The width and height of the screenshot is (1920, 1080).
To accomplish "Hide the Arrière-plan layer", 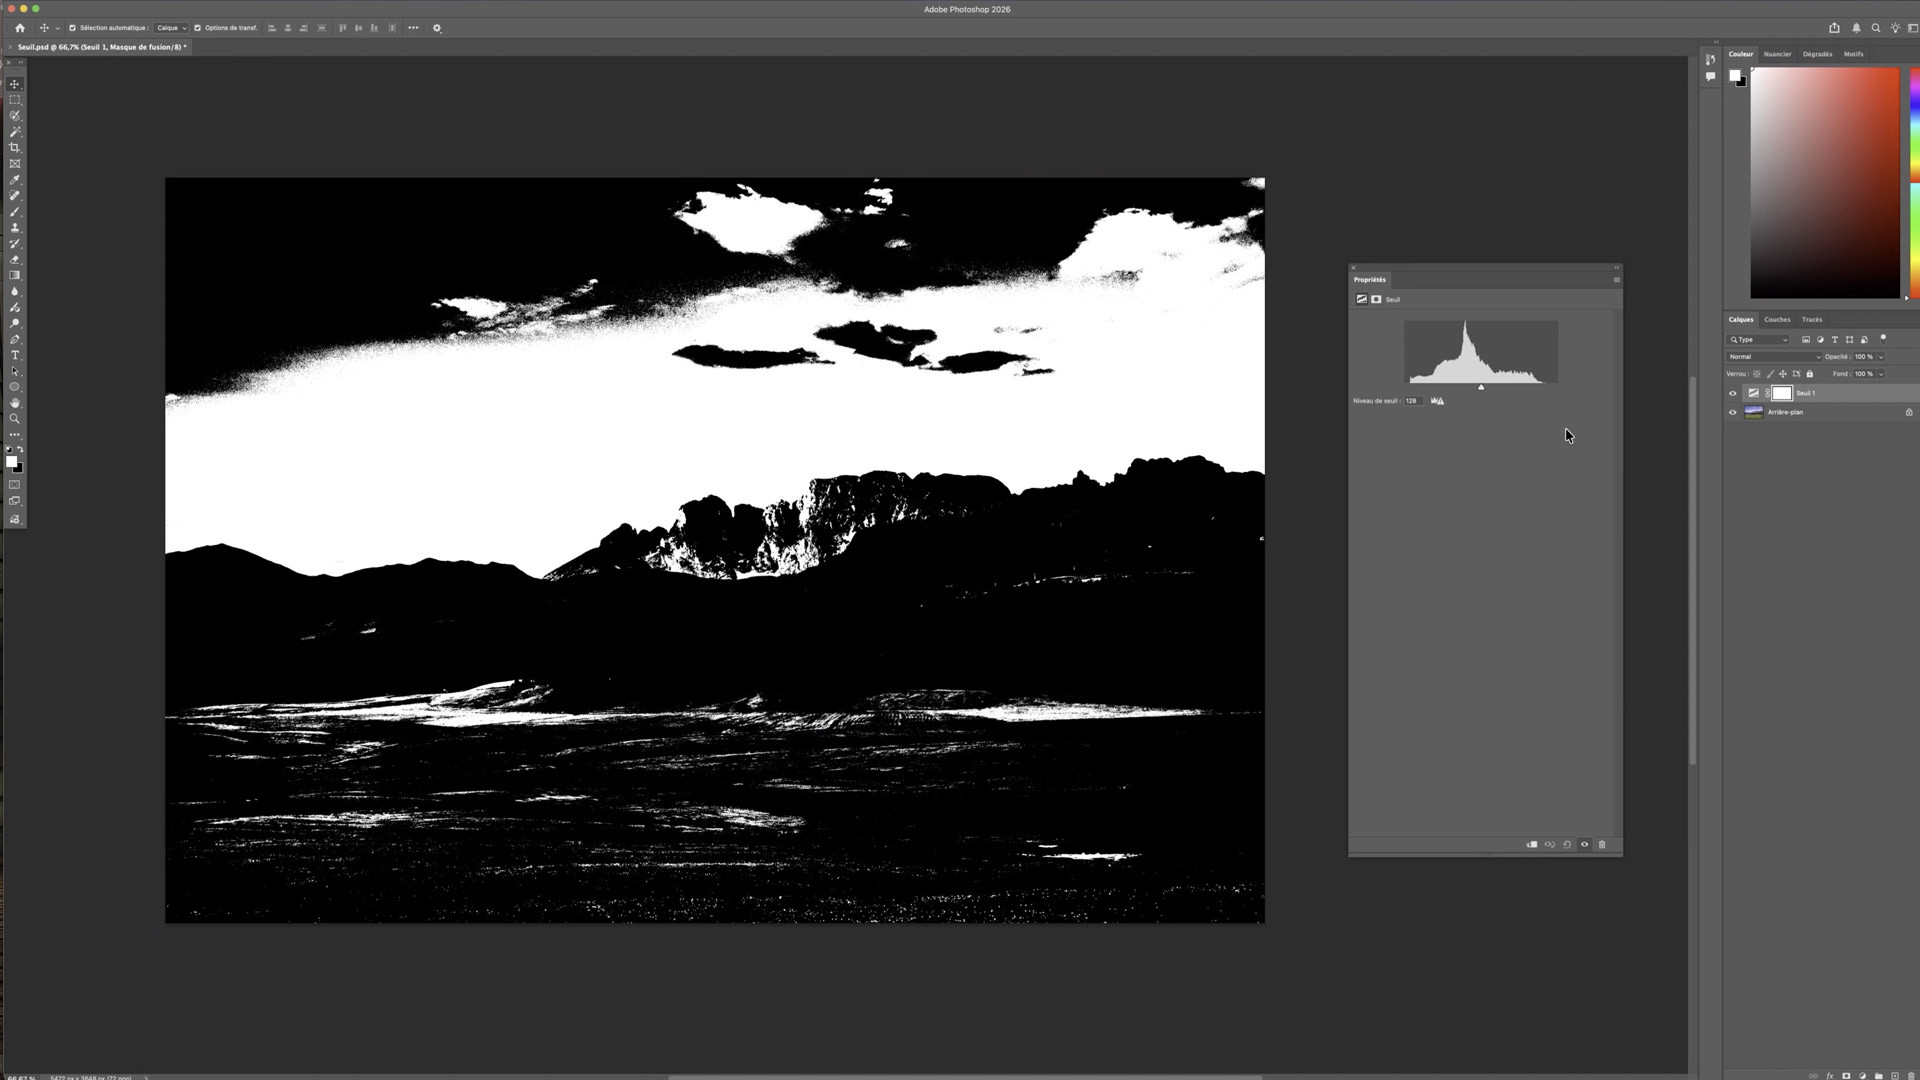I will 1733,412.
